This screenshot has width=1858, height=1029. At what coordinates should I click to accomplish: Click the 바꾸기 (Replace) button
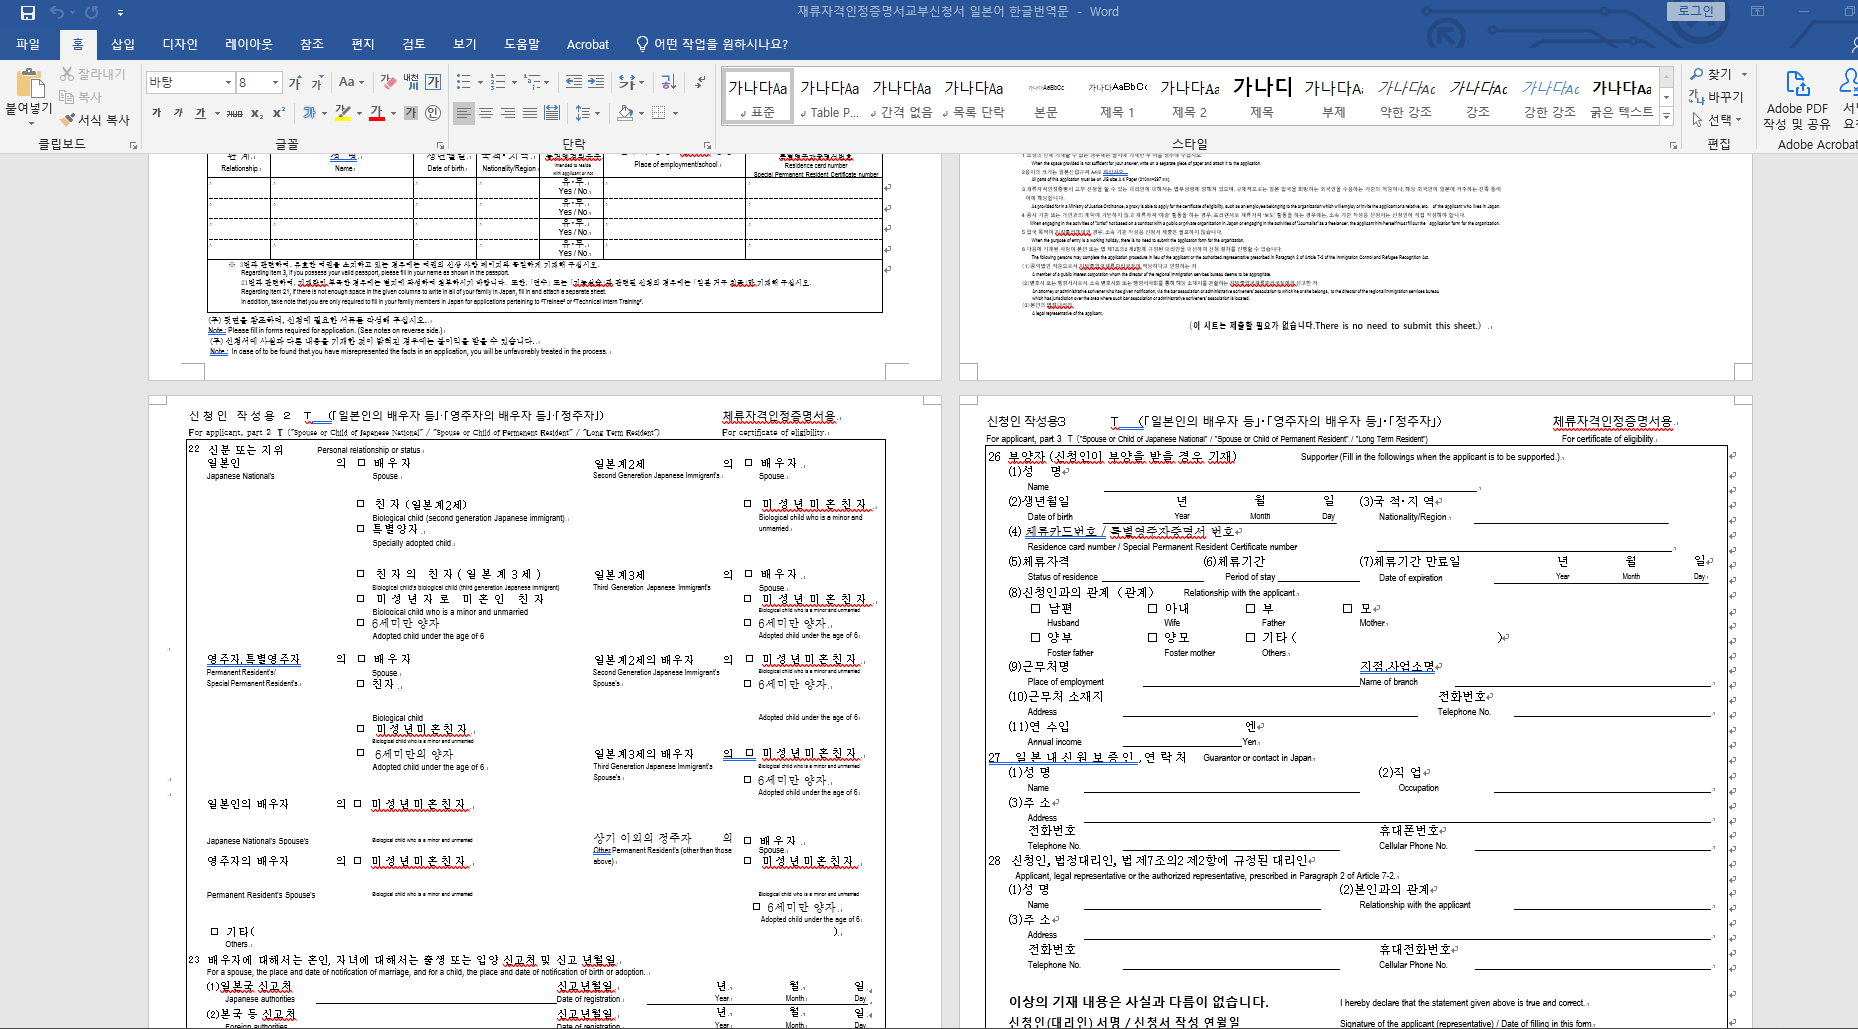[1716, 97]
